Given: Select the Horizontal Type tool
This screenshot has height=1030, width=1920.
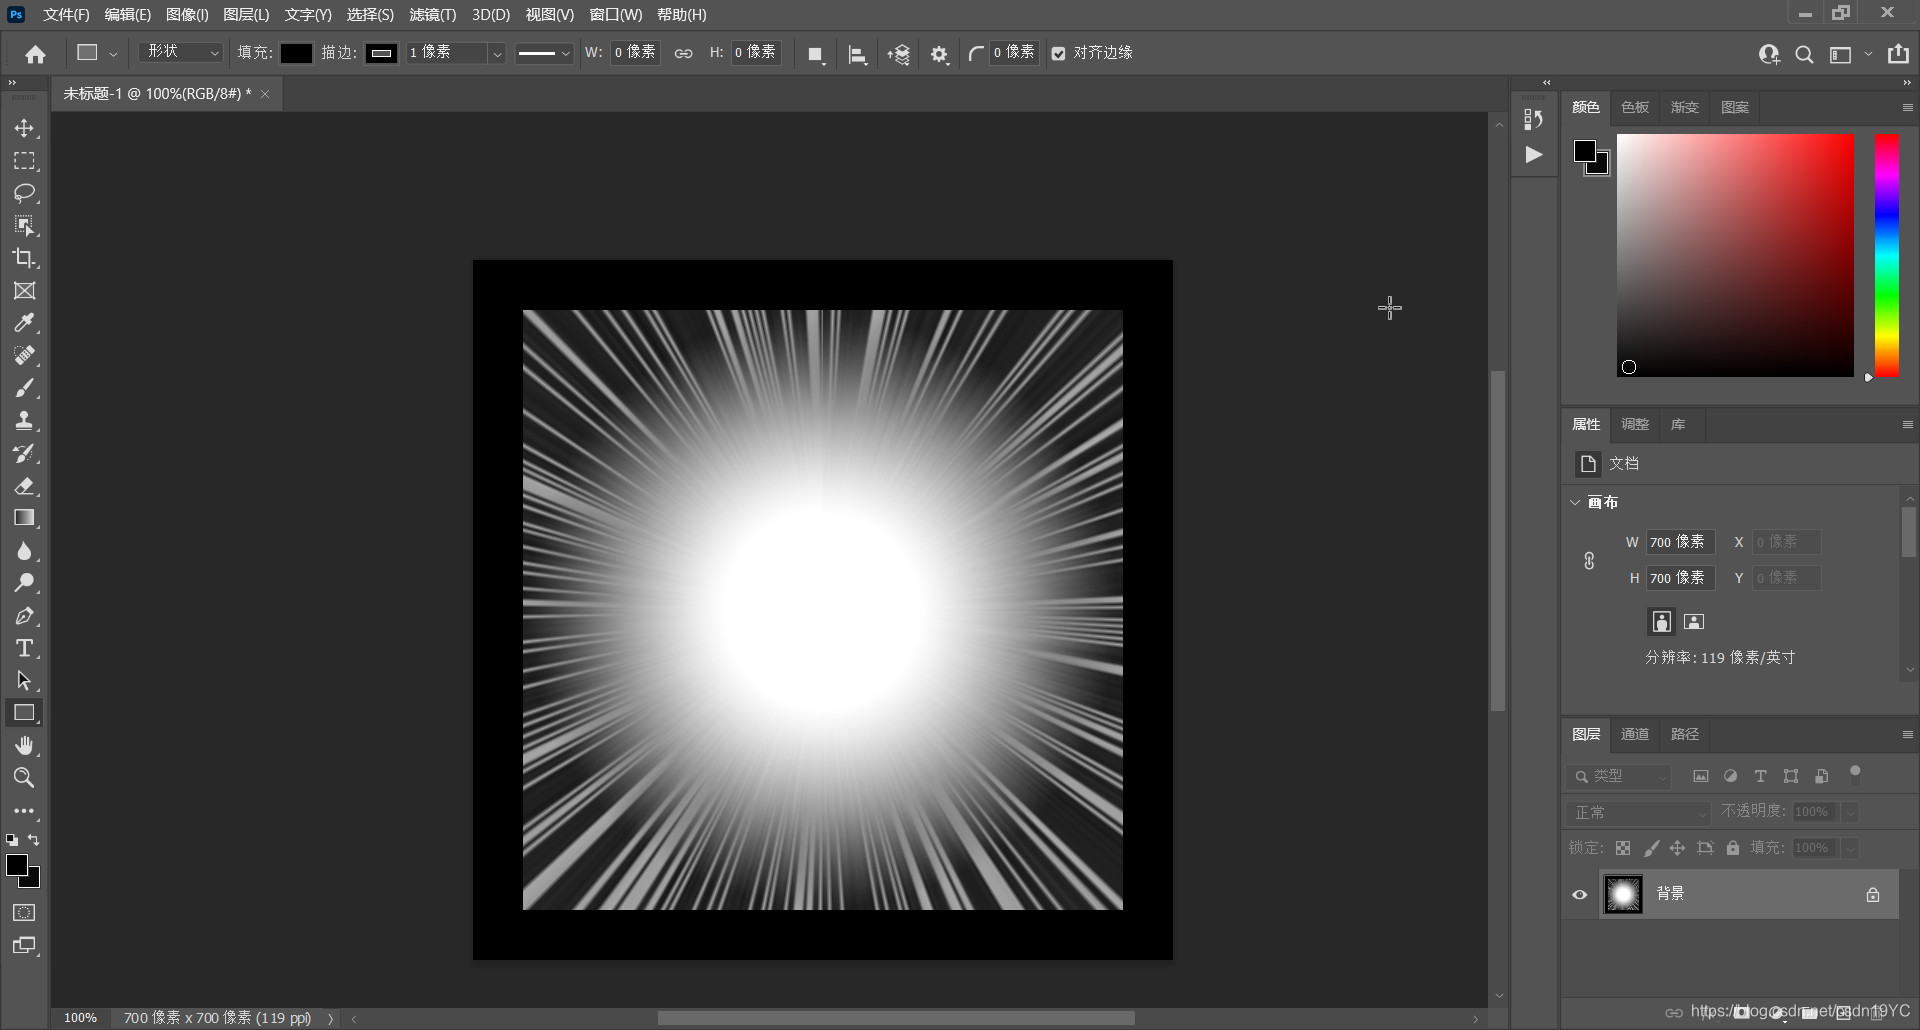Looking at the screenshot, I should click(x=24, y=648).
